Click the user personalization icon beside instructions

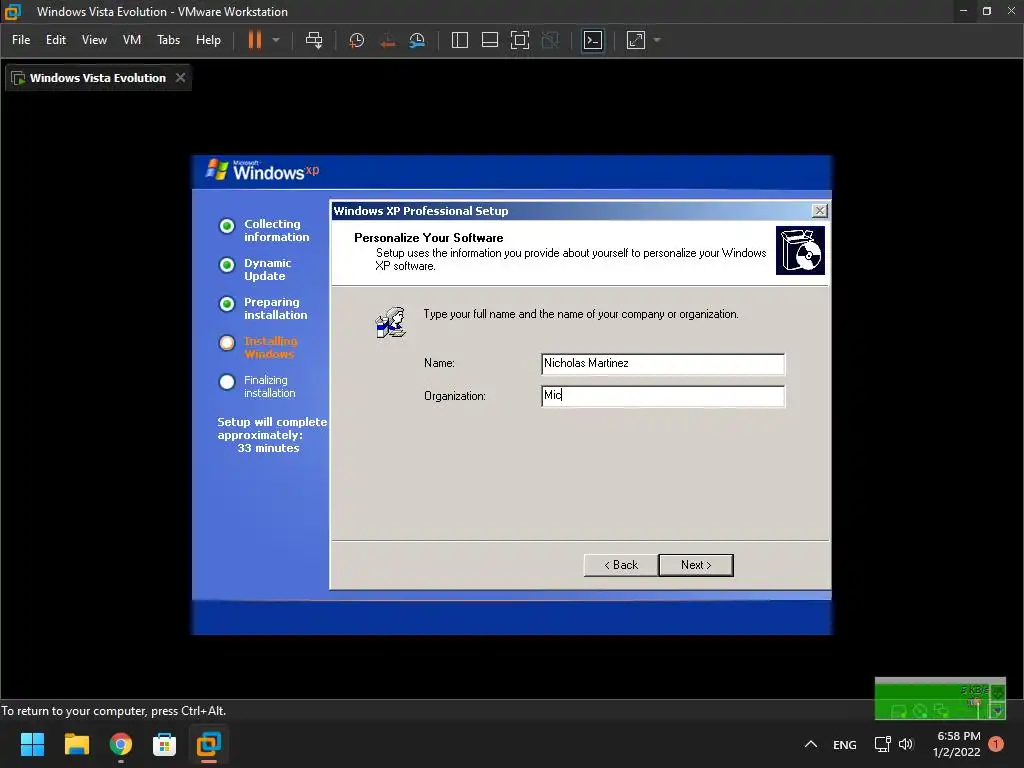point(391,323)
